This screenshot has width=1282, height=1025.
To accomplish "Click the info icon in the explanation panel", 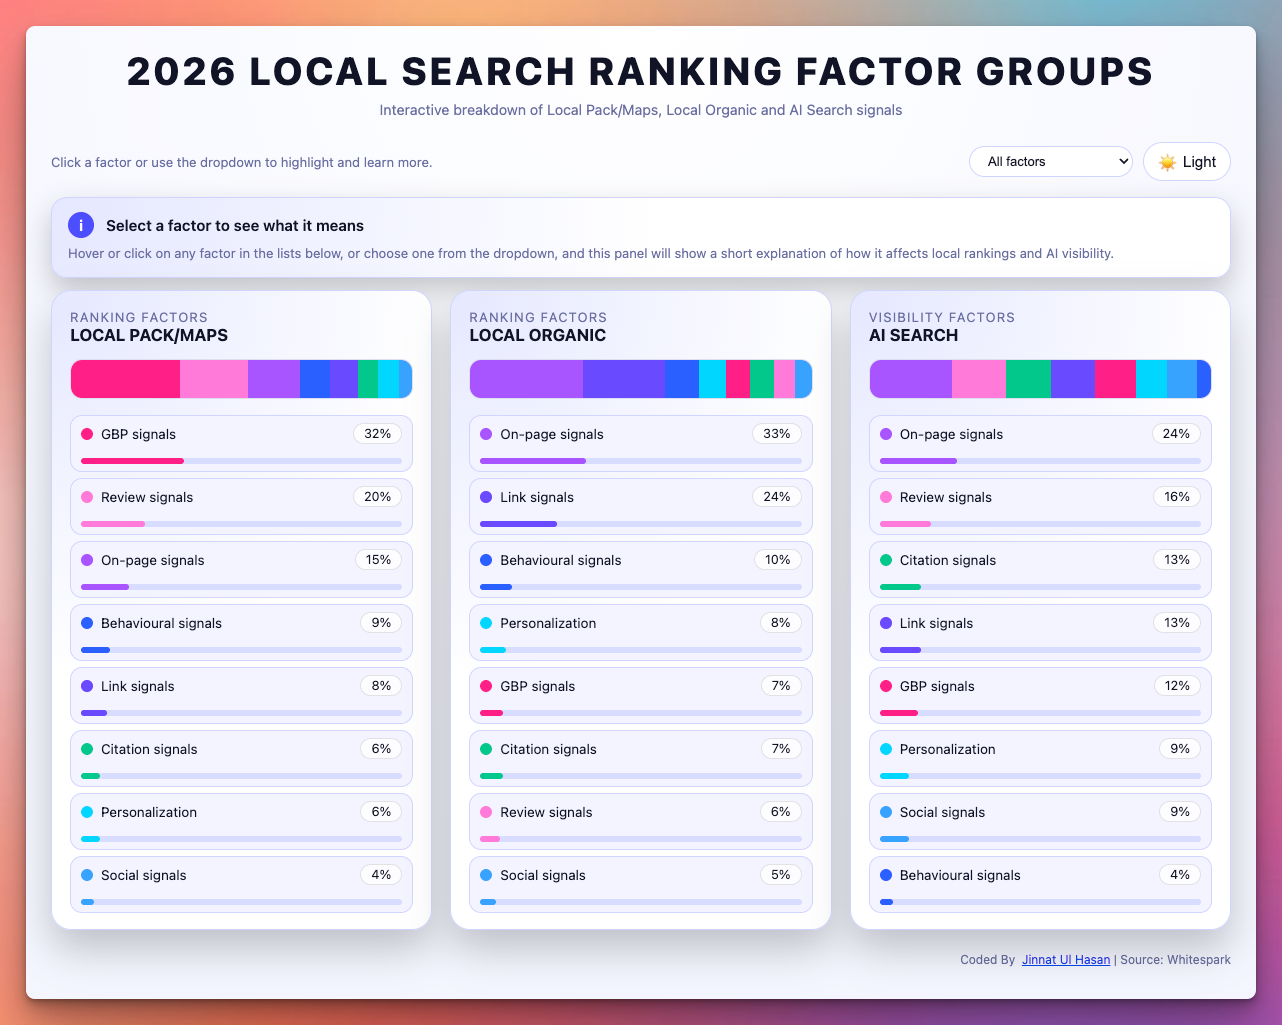I will pos(81,224).
